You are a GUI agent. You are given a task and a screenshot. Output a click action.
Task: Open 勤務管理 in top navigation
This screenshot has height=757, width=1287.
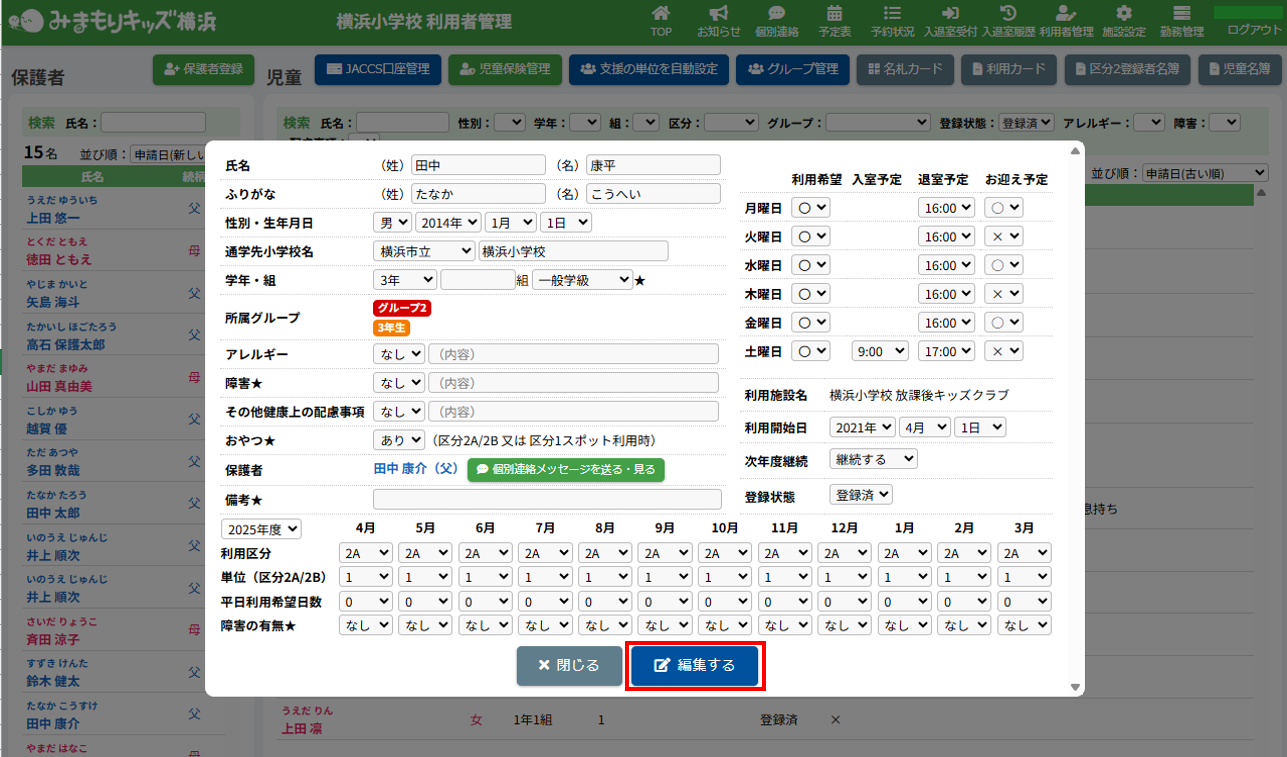tap(1181, 20)
